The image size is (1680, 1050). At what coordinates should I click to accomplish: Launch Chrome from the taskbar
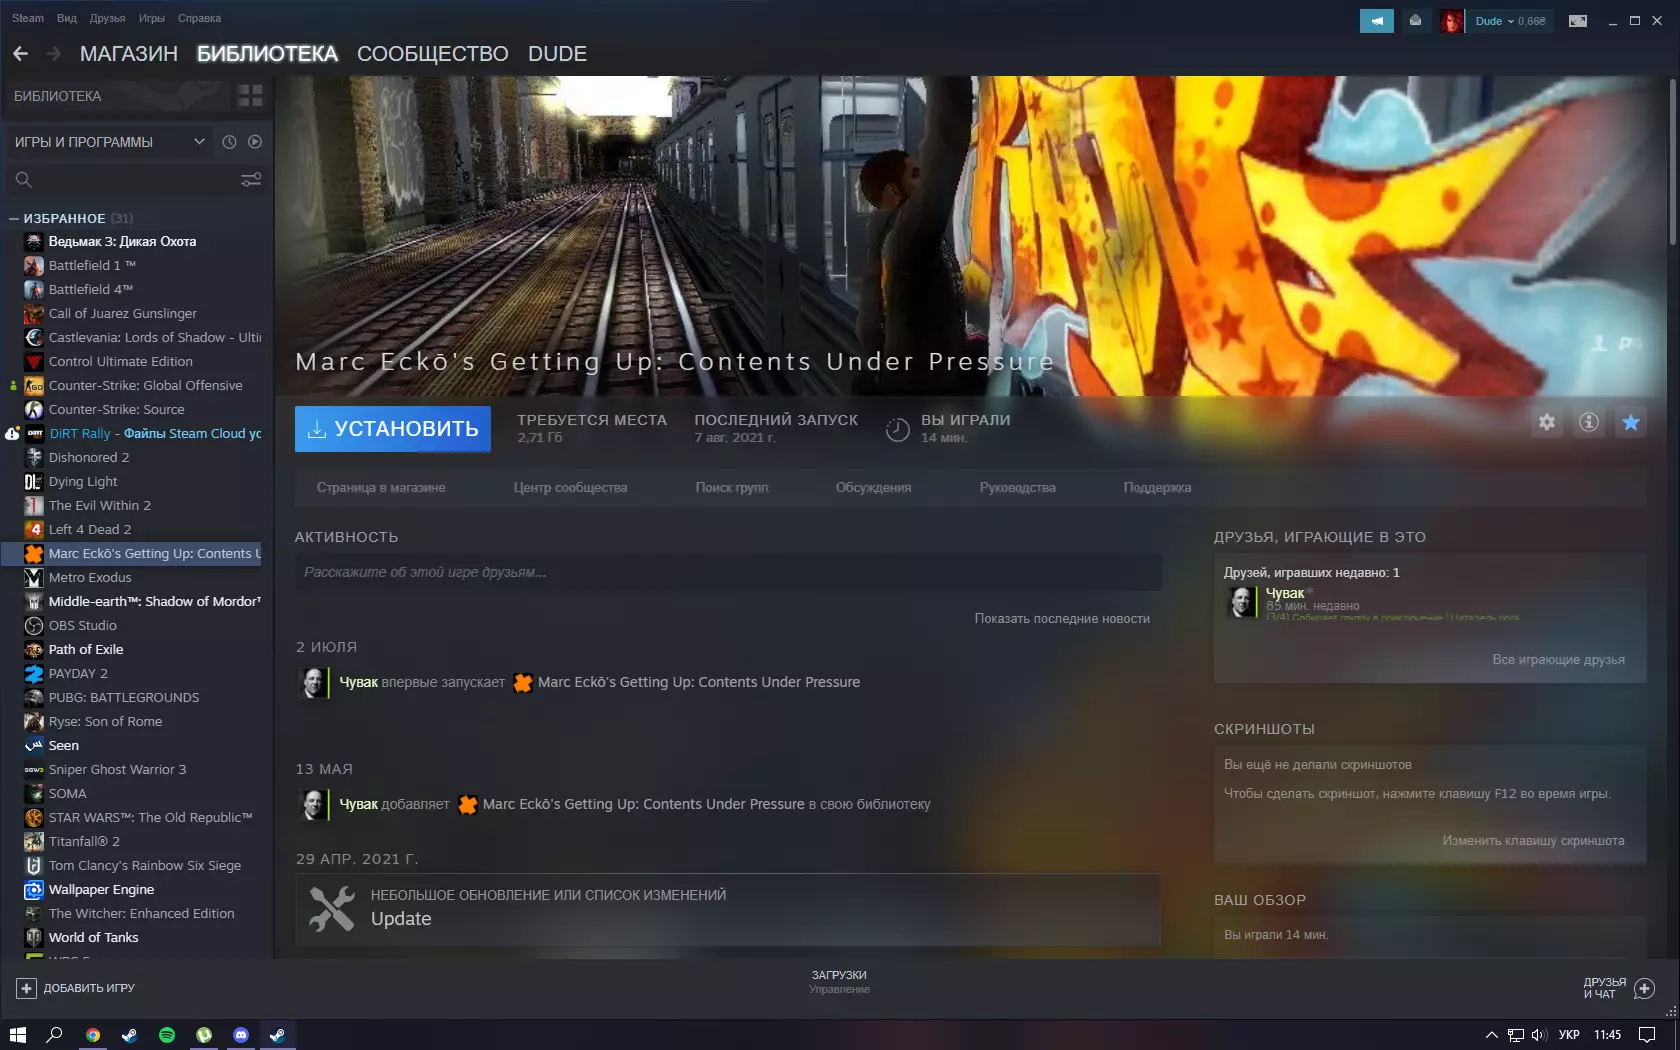click(93, 1035)
